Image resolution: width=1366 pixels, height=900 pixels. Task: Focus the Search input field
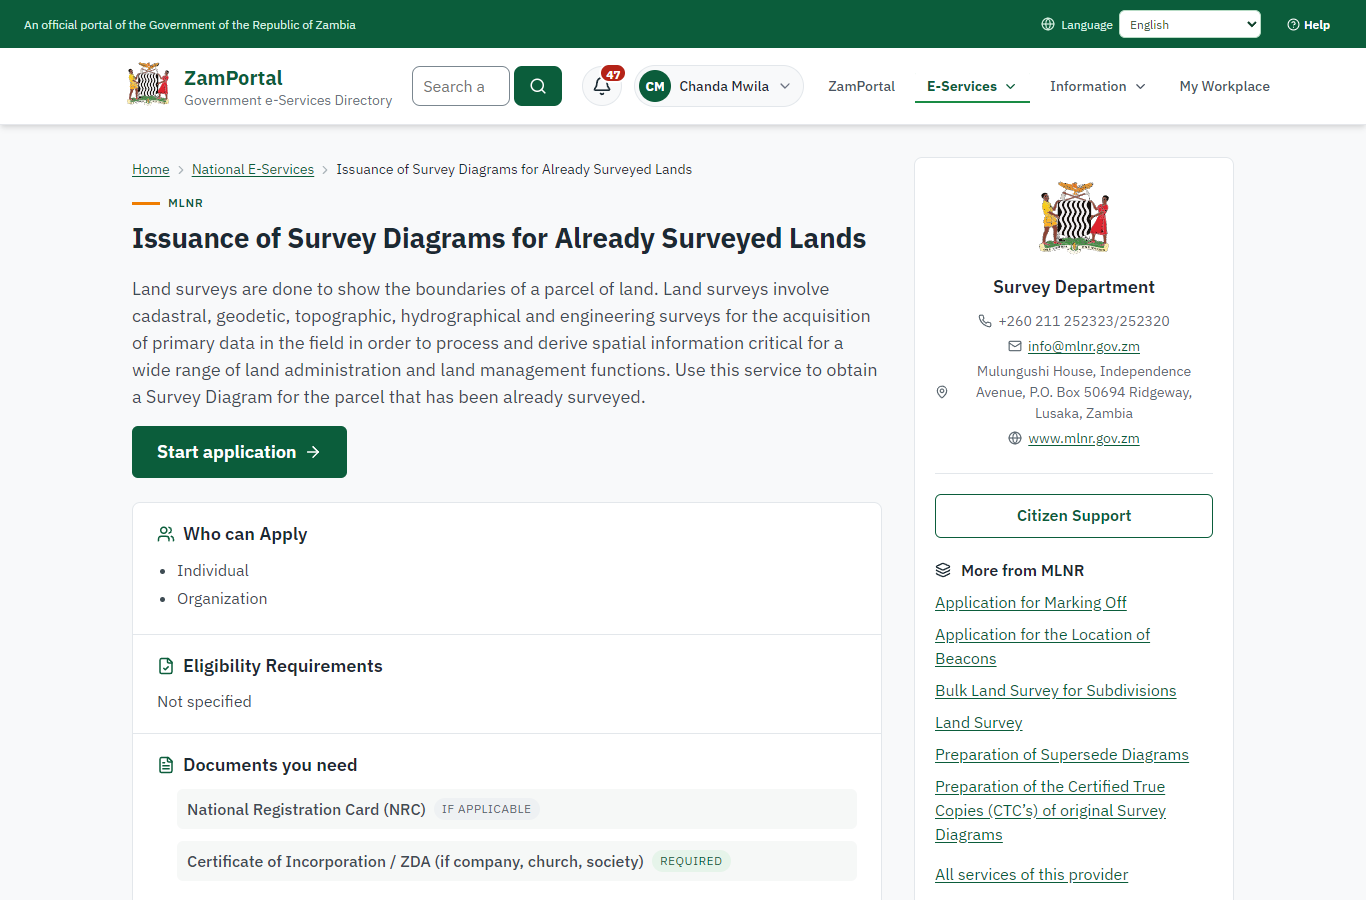[461, 86]
